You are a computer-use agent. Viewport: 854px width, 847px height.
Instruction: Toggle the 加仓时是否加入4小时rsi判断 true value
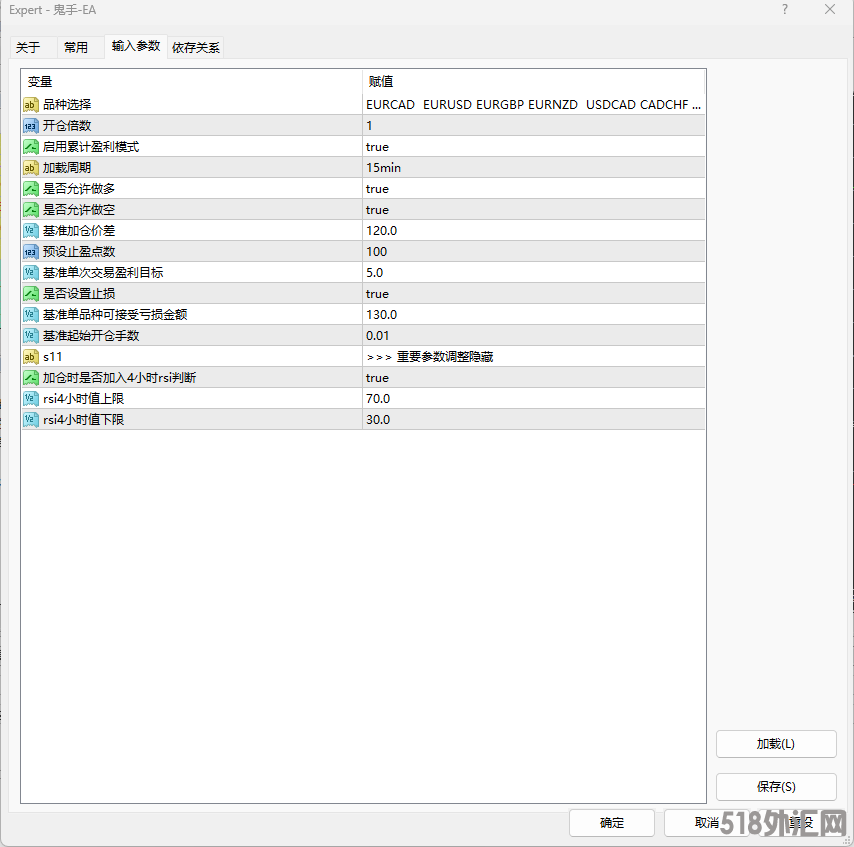click(x=534, y=377)
